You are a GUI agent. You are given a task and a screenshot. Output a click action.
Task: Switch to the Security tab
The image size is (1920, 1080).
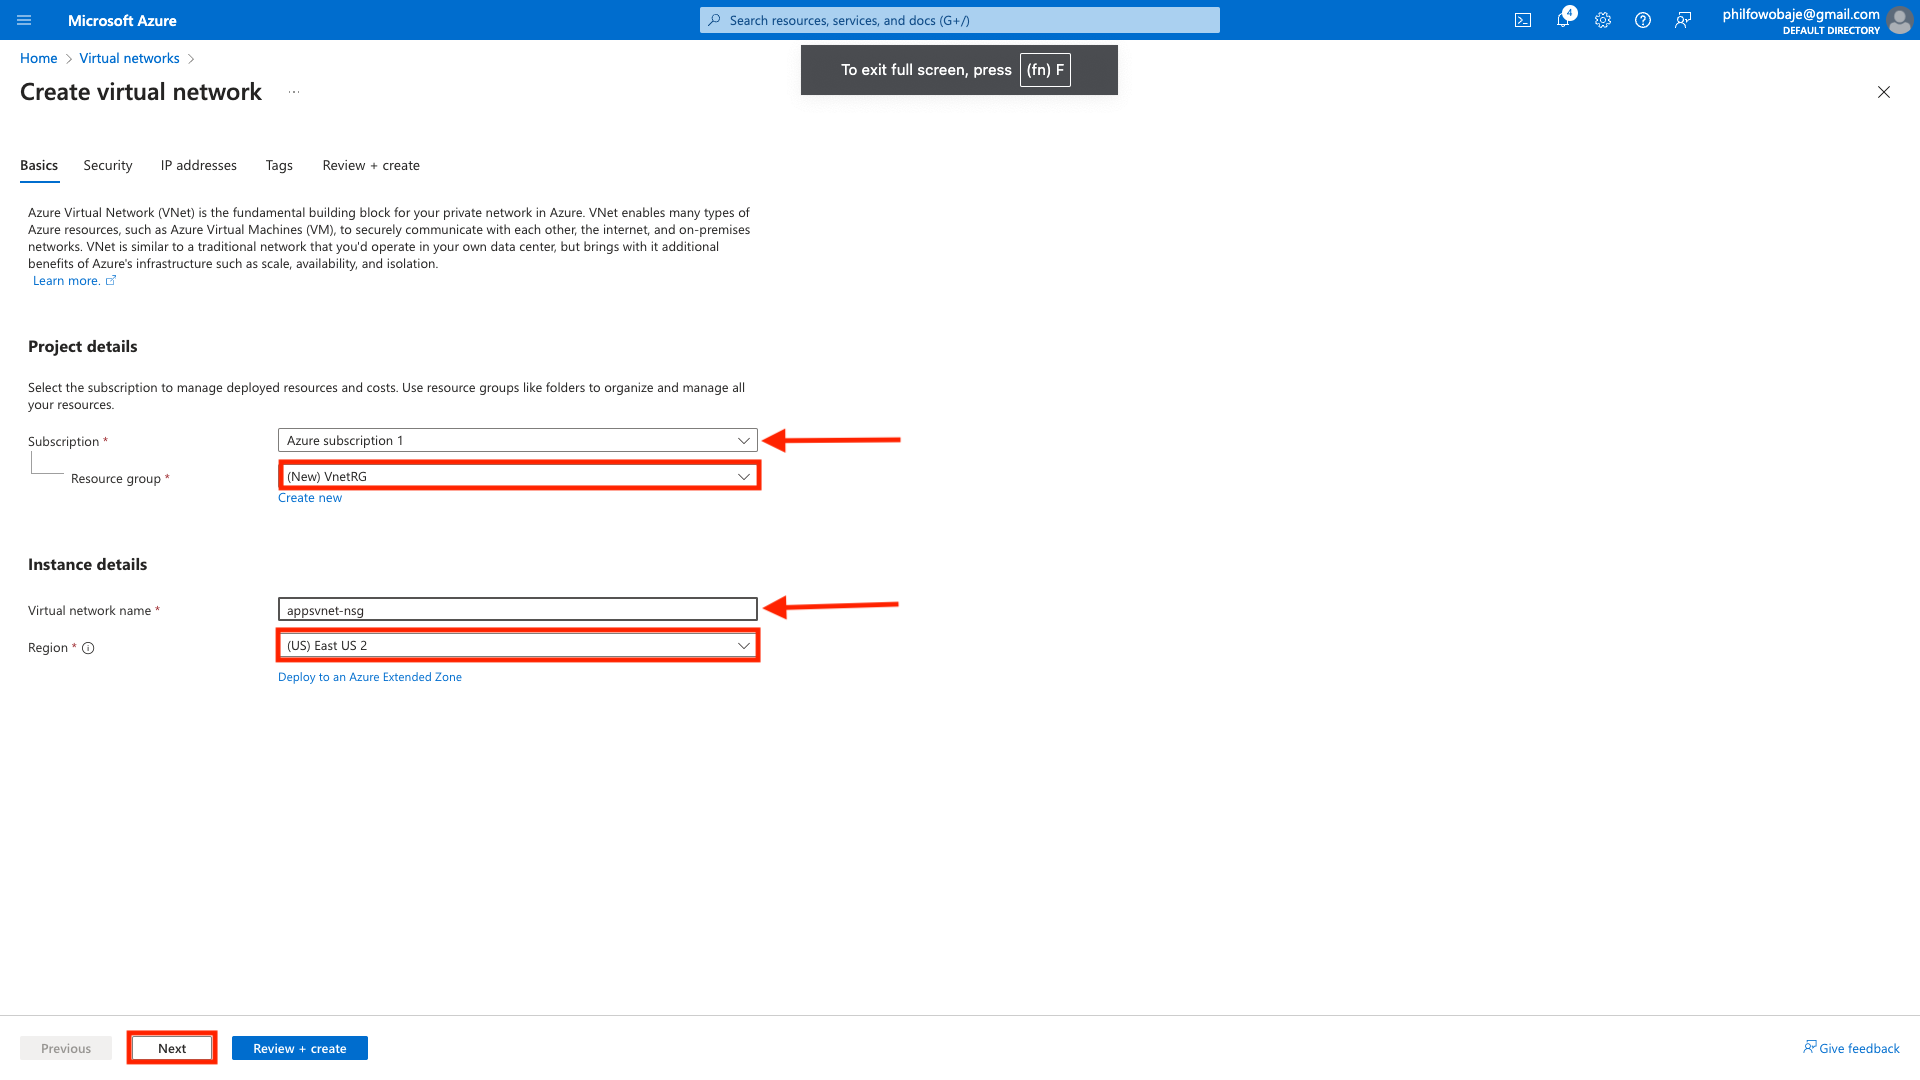pos(108,166)
